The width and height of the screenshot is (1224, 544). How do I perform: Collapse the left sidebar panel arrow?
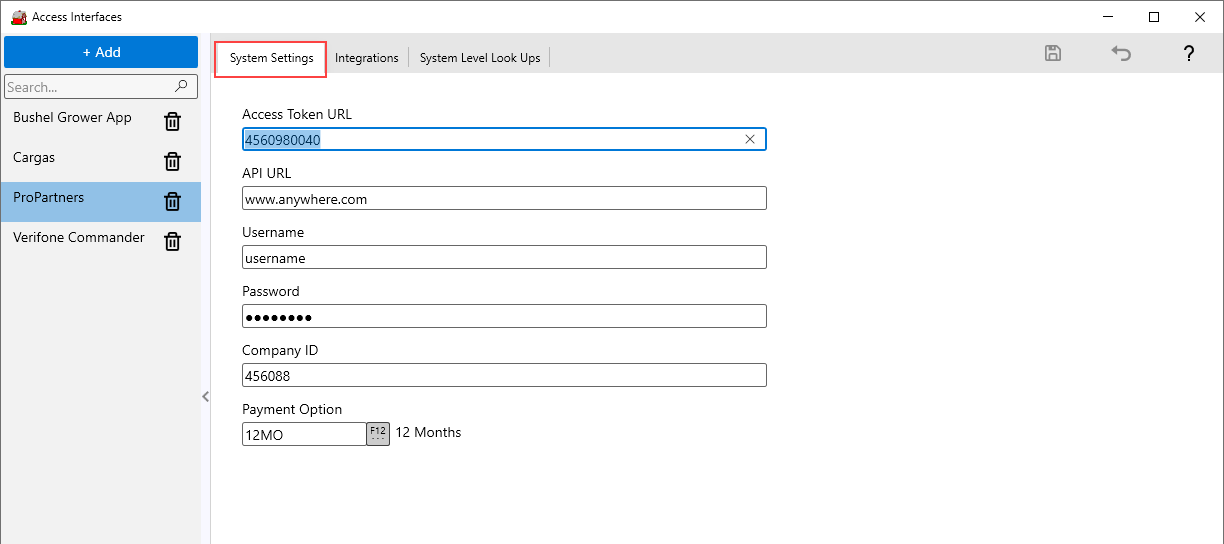pyautogui.click(x=206, y=397)
